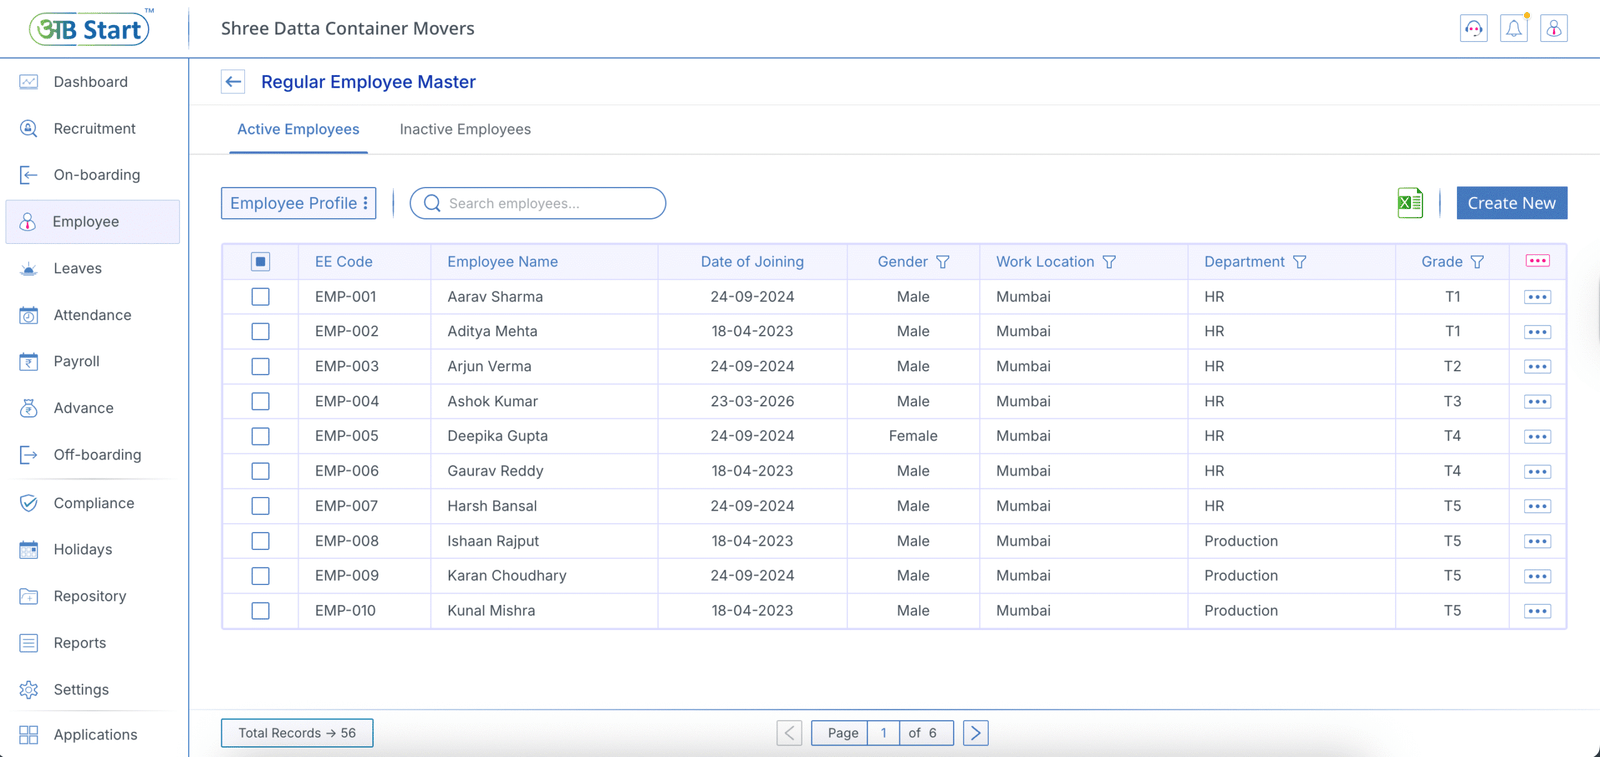Open the Work Location column filter
The width and height of the screenshot is (1600, 757).
pos(1109,262)
